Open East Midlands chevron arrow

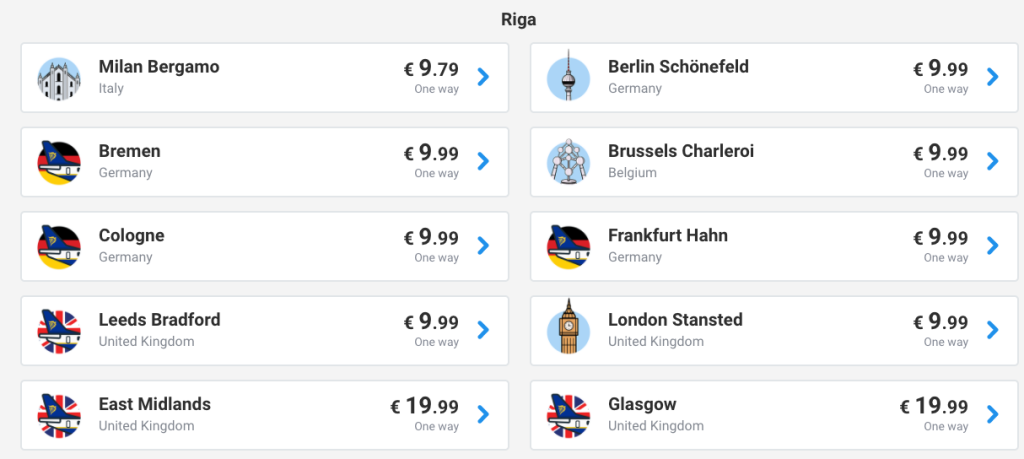coord(483,413)
